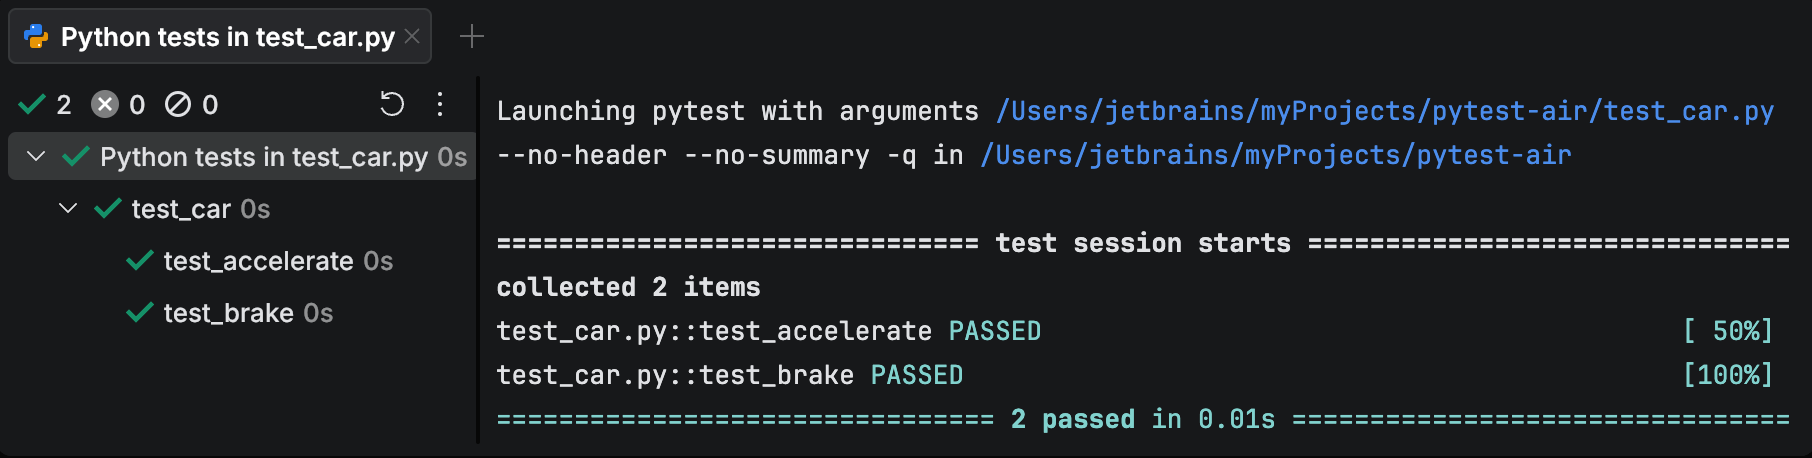Image resolution: width=1812 pixels, height=458 pixels.
Task: Select the Python tests in test_car.py tab
Action: coord(220,37)
